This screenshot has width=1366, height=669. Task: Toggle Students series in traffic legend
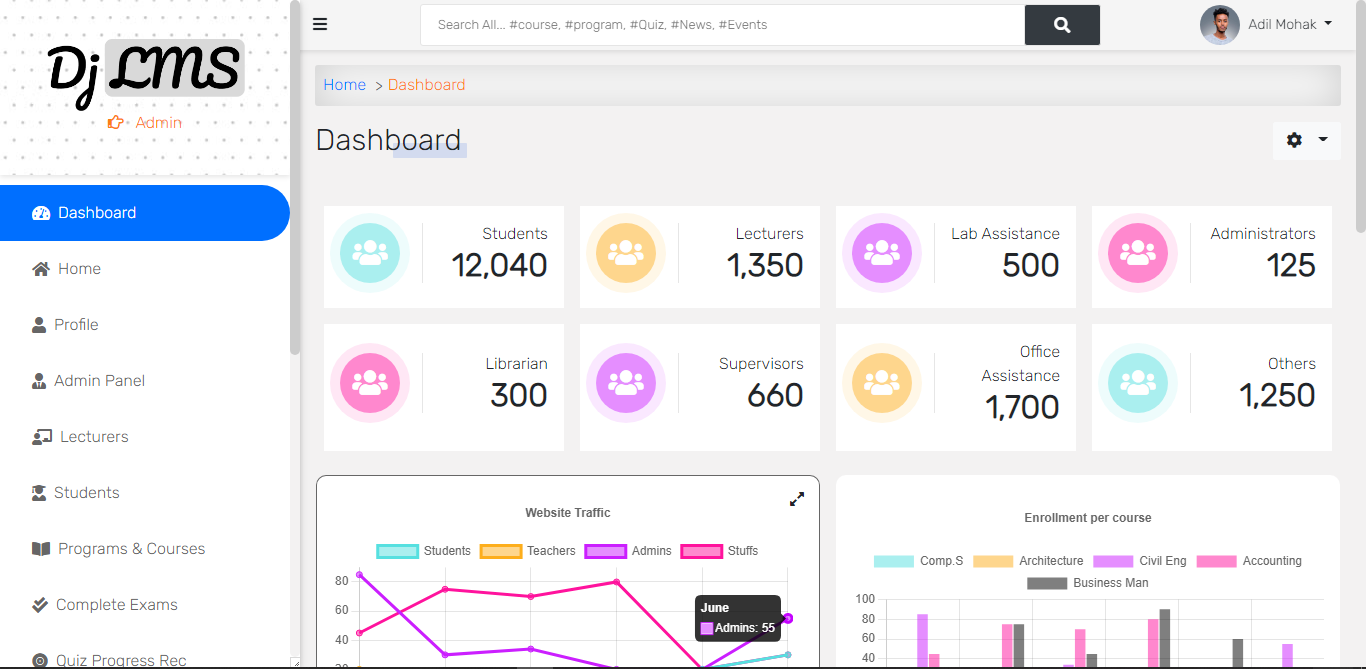[x=423, y=551]
